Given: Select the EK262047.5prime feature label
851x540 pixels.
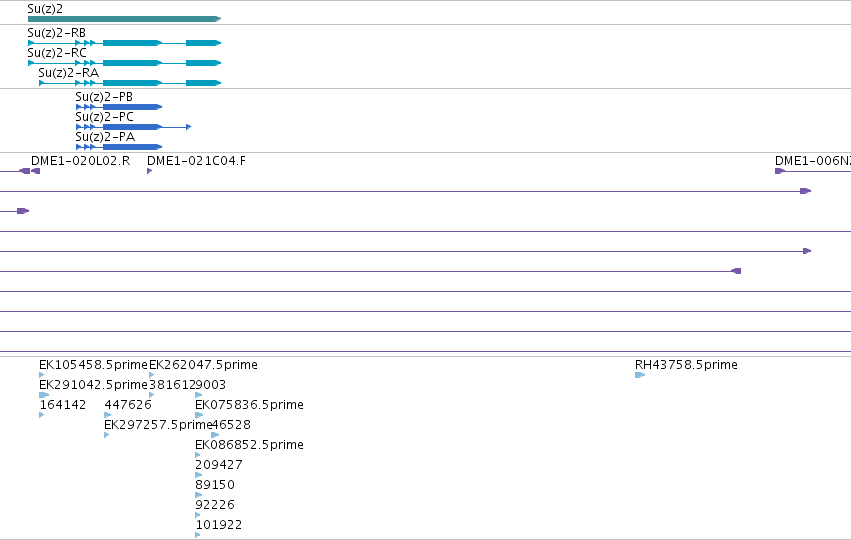Looking at the screenshot, I should coord(203,365).
